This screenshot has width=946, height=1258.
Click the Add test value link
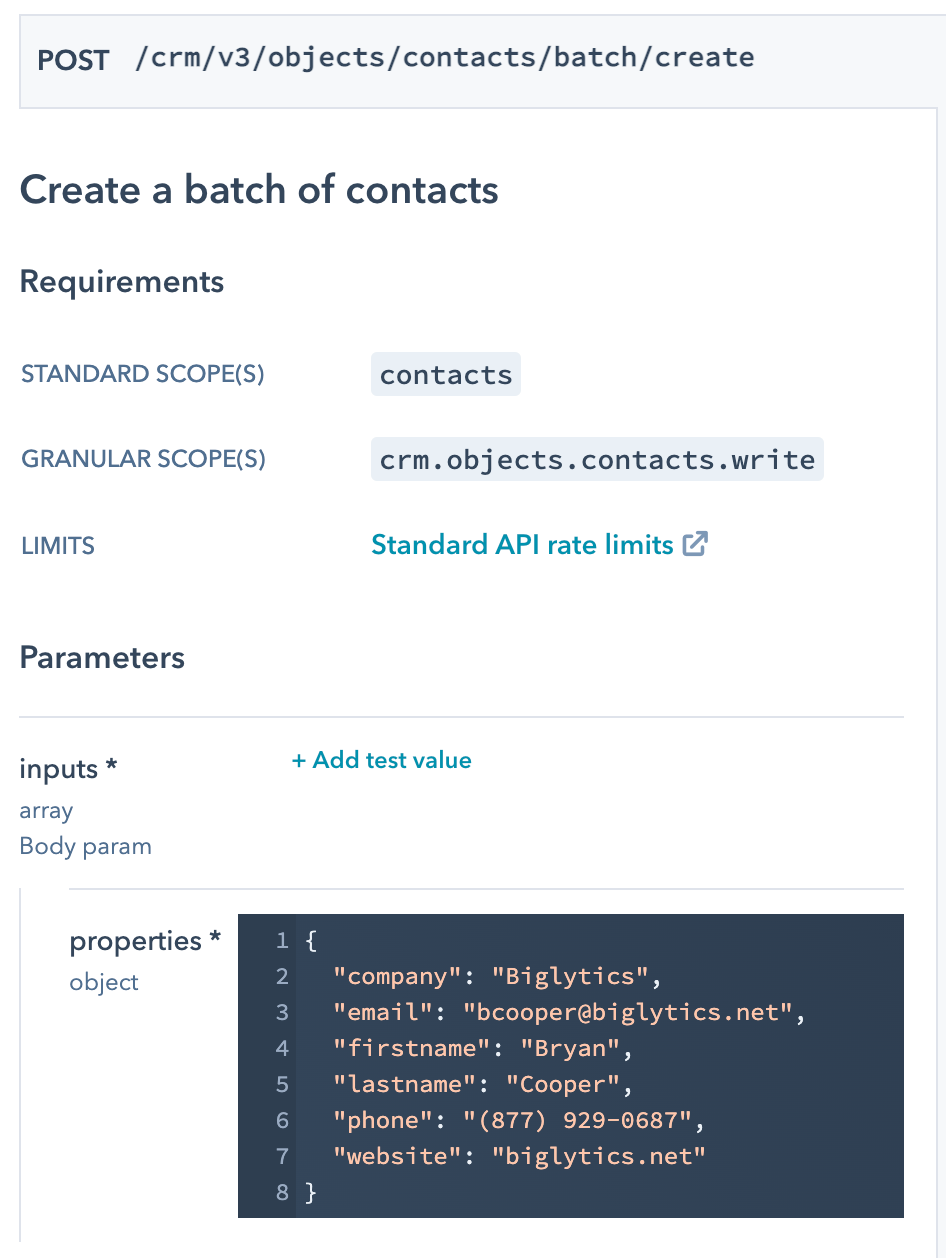click(x=391, y=760)
